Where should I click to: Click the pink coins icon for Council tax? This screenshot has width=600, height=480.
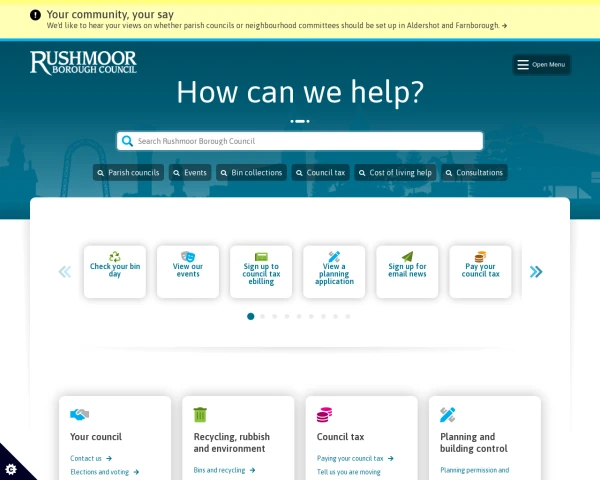324,415
